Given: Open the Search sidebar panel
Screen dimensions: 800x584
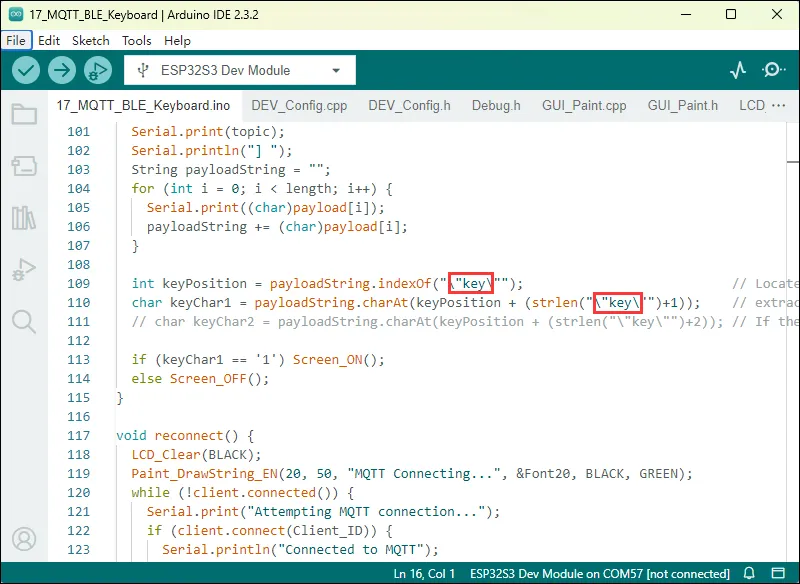Looking at the screenshot, I should (x=24, y=321).
